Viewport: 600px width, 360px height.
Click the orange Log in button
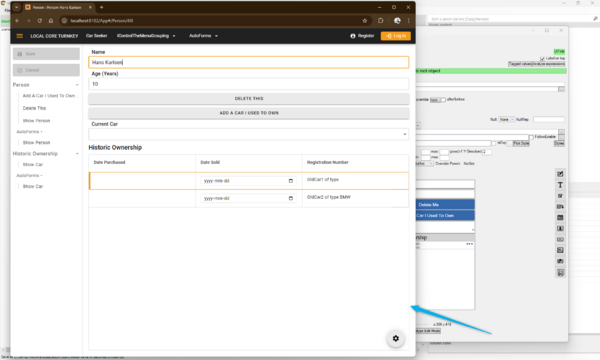click(x=396, y=36)
